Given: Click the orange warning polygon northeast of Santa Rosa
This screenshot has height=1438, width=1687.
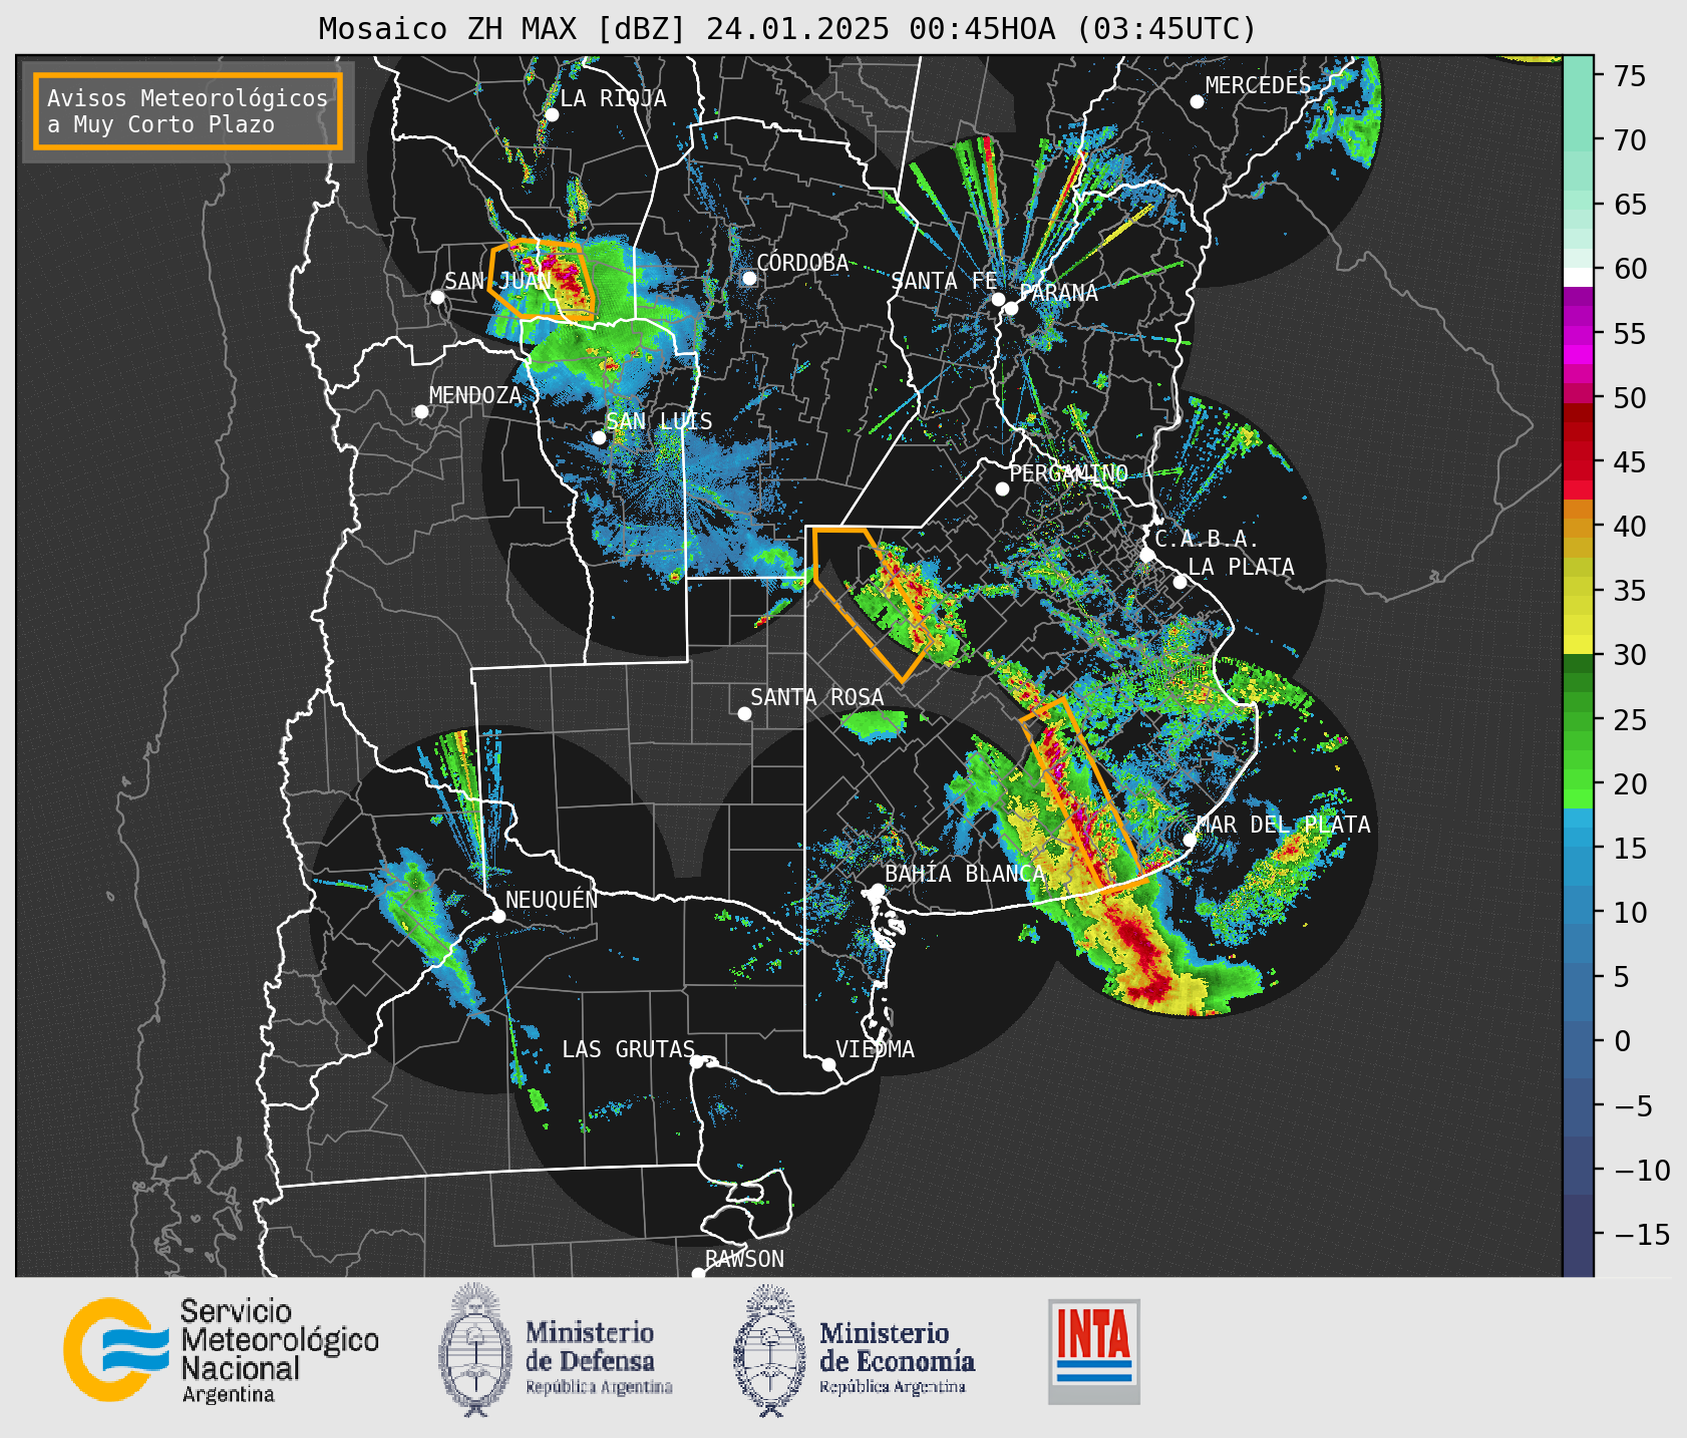Looking at the screenshot, I should (x=874, y=605).
